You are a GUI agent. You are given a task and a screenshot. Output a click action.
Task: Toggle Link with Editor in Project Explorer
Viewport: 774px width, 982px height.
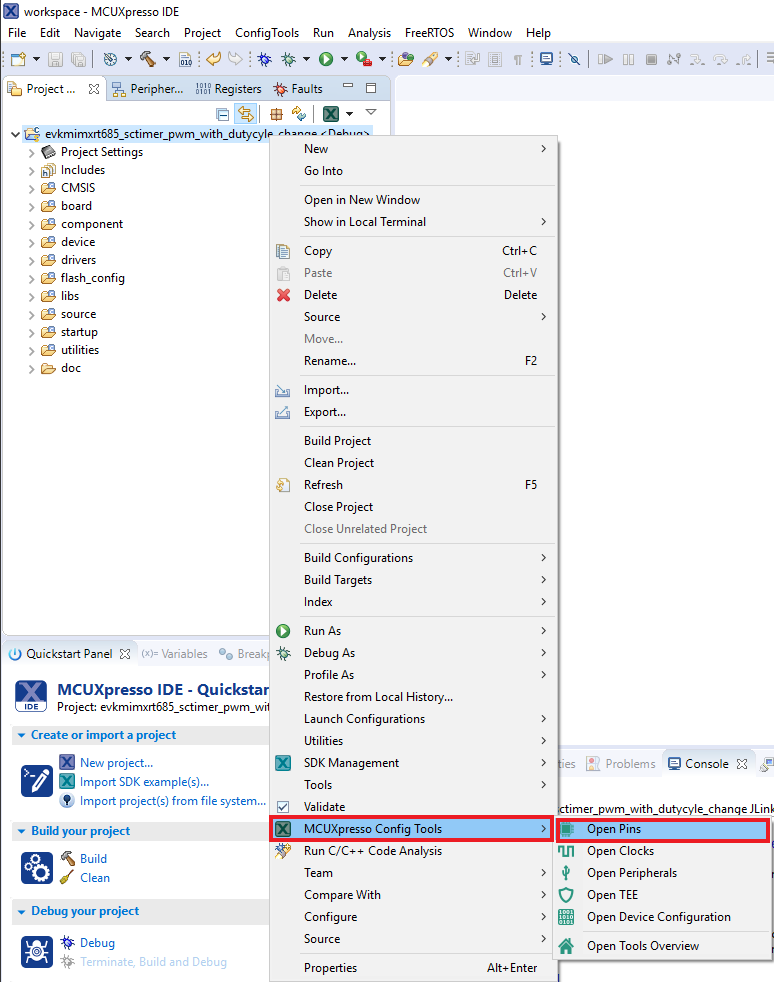(x=245, y=114)
